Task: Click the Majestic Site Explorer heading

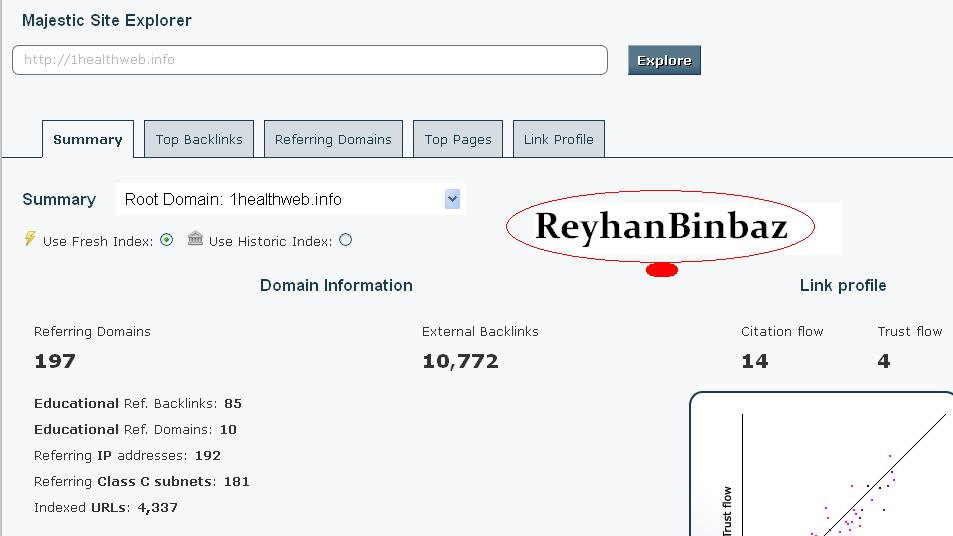Action: coord(107,20)
